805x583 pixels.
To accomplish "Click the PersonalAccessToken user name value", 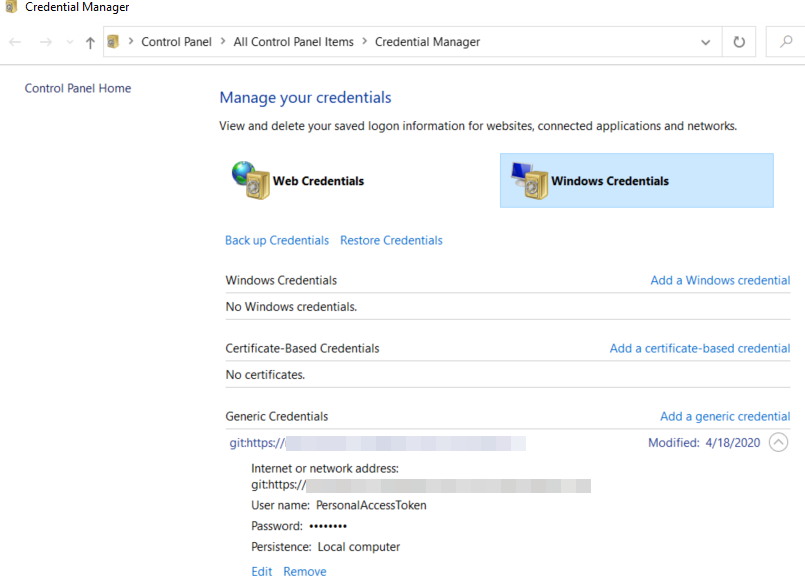I will pos(371,505).
